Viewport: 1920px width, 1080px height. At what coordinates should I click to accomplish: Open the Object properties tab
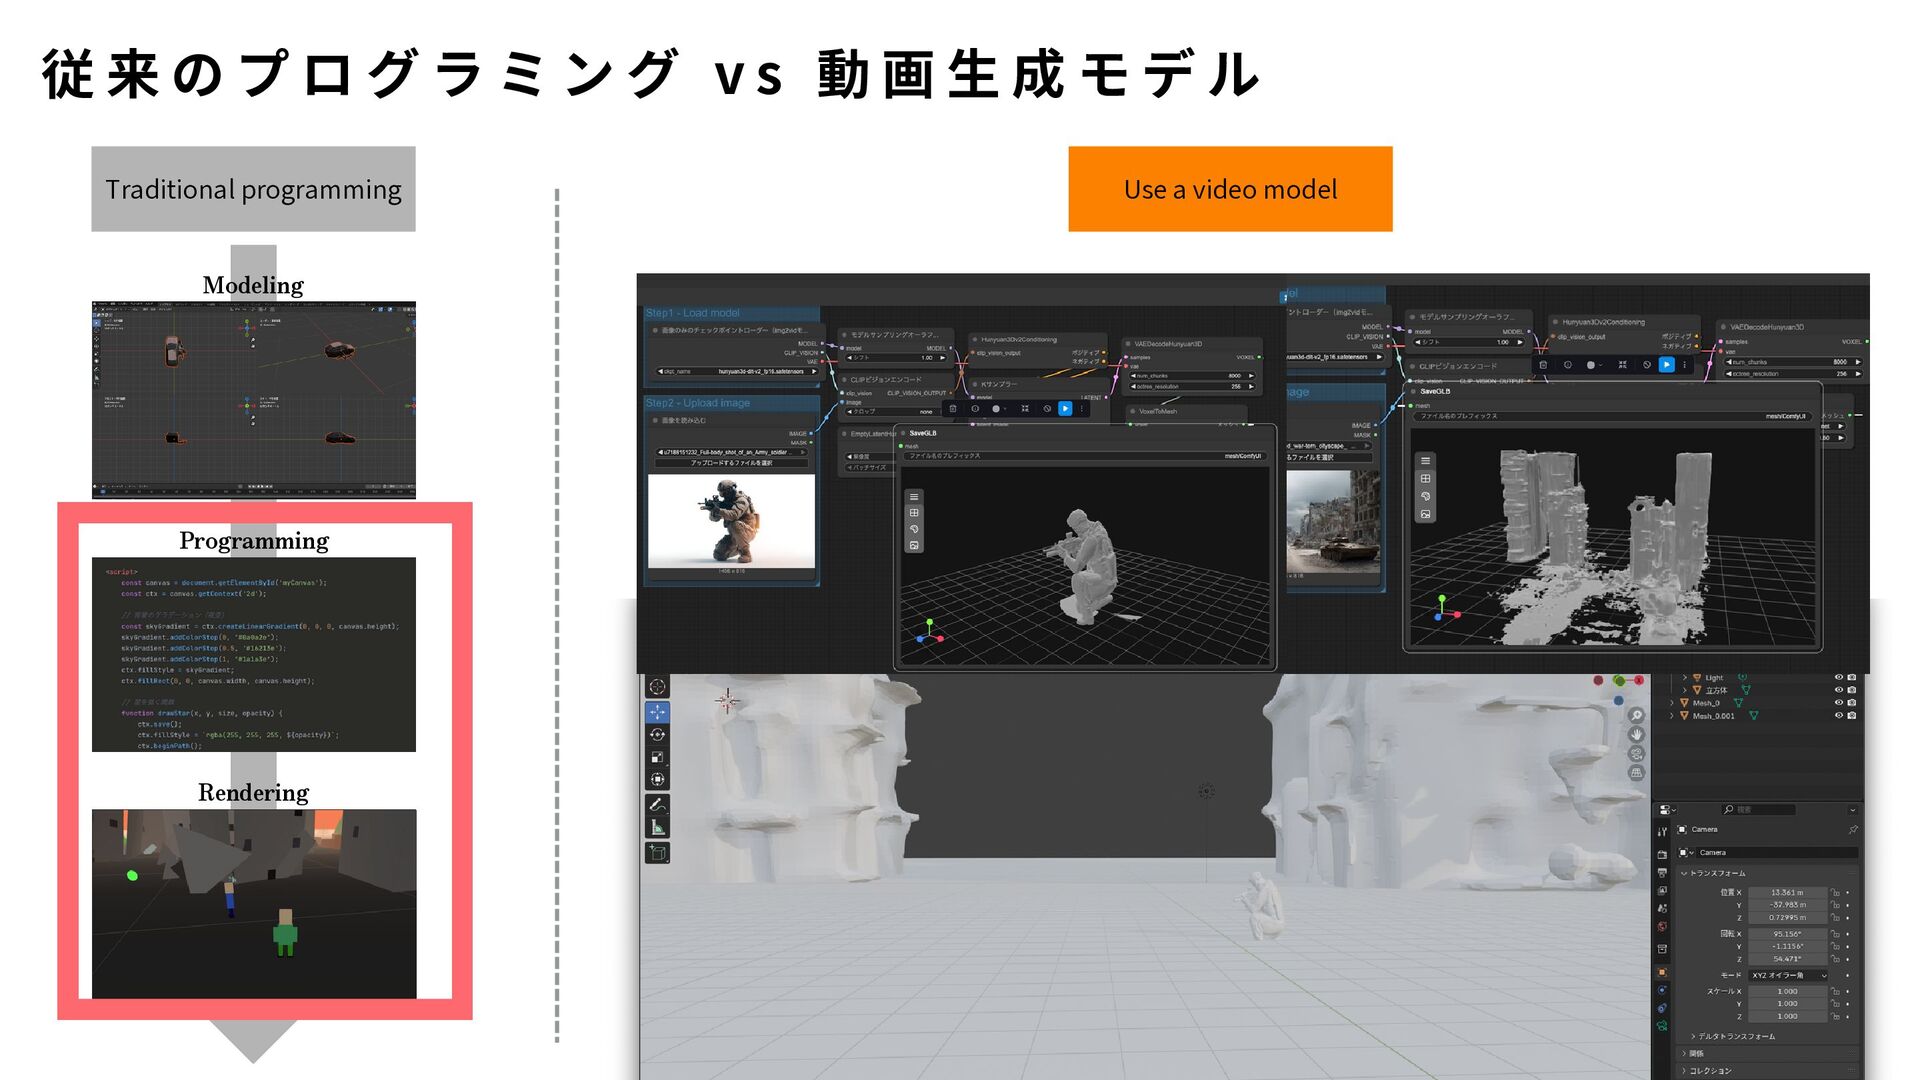pyautogui.click(x=1662, y=972)
